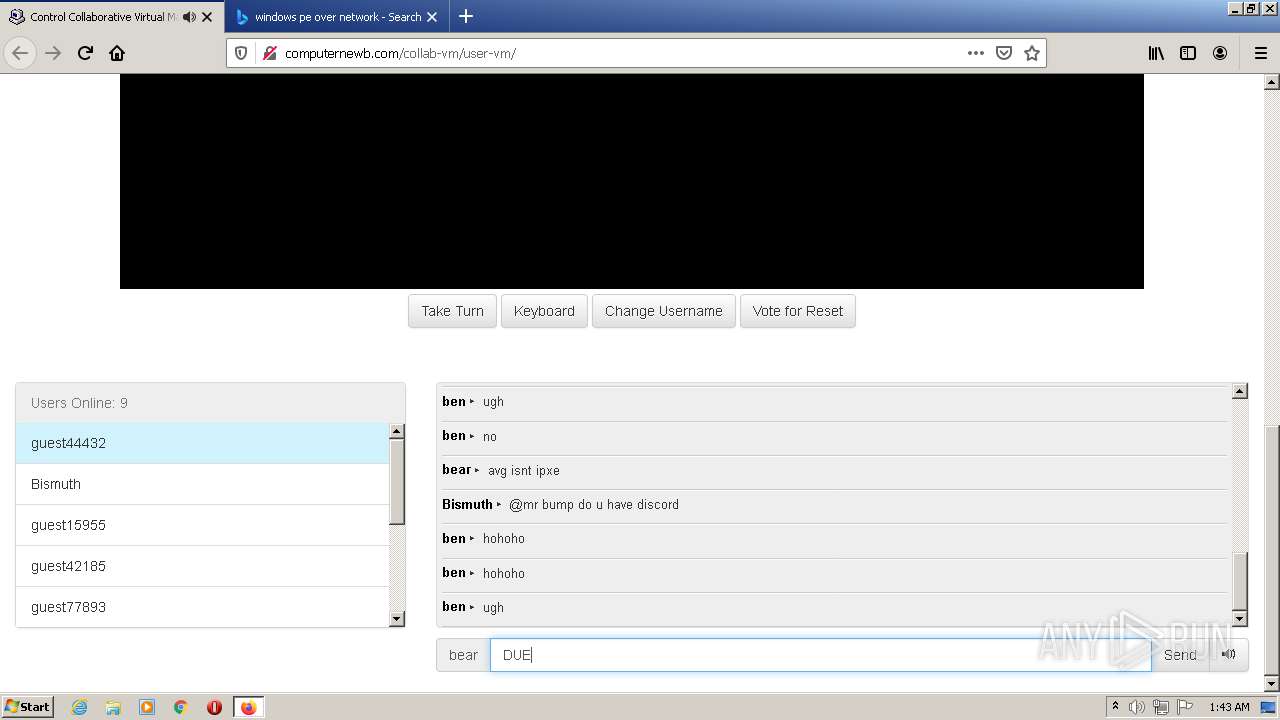Screen dimensions: 1280x720
Task: Click the chat message input field
Action: 820,655
